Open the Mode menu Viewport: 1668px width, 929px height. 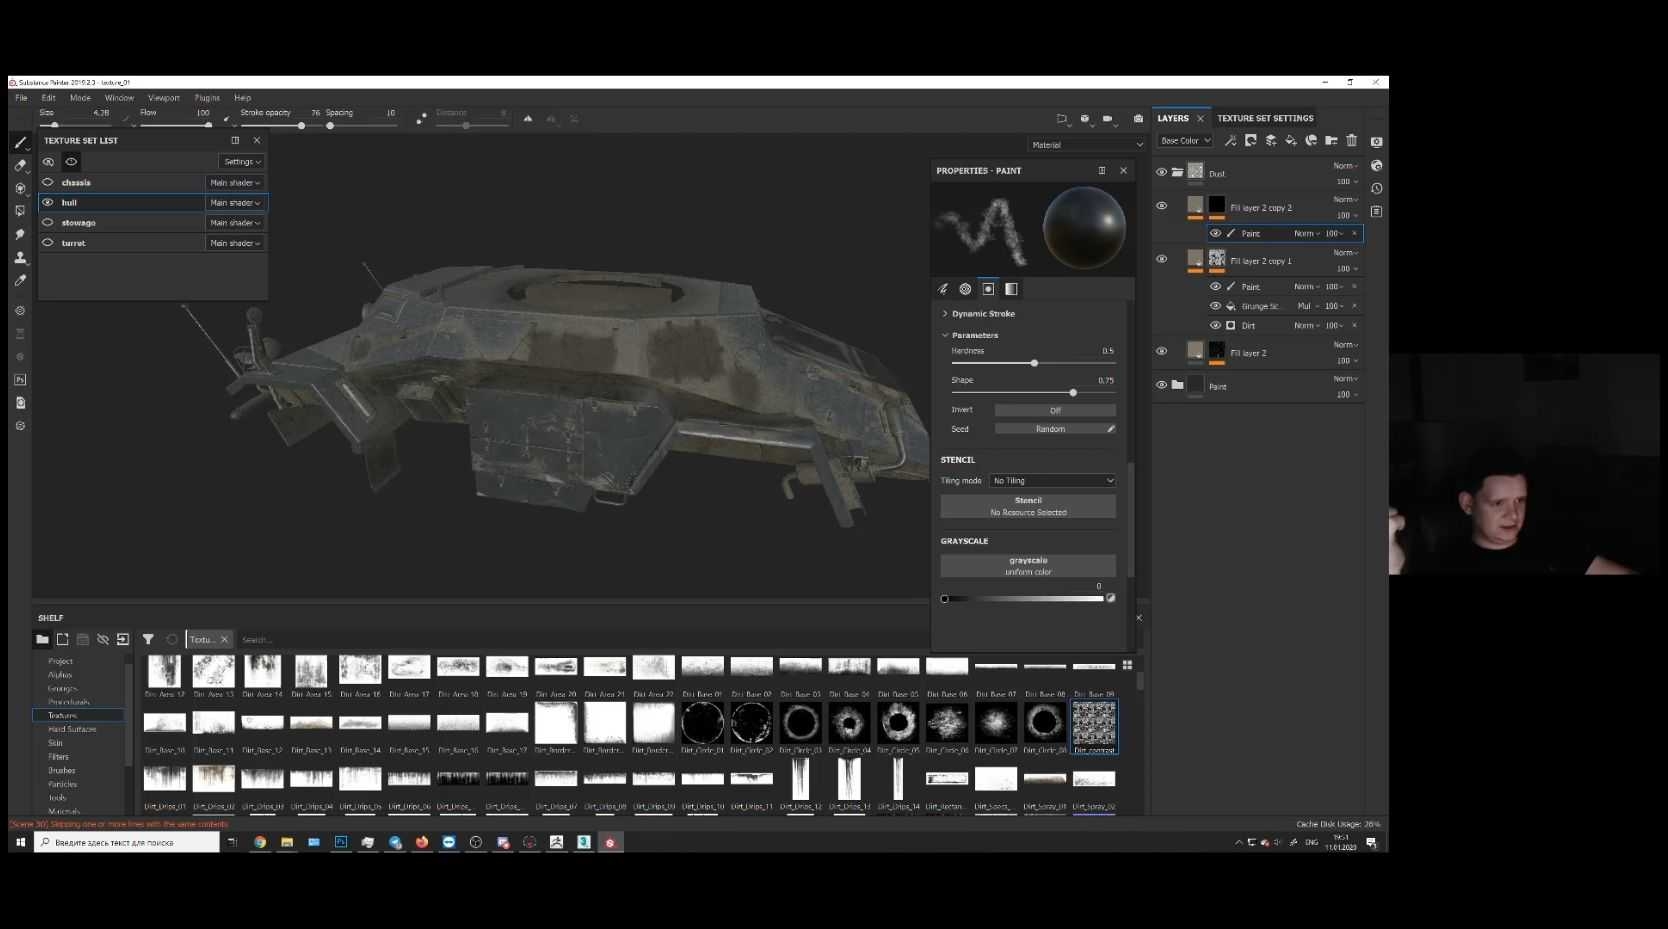80,98
